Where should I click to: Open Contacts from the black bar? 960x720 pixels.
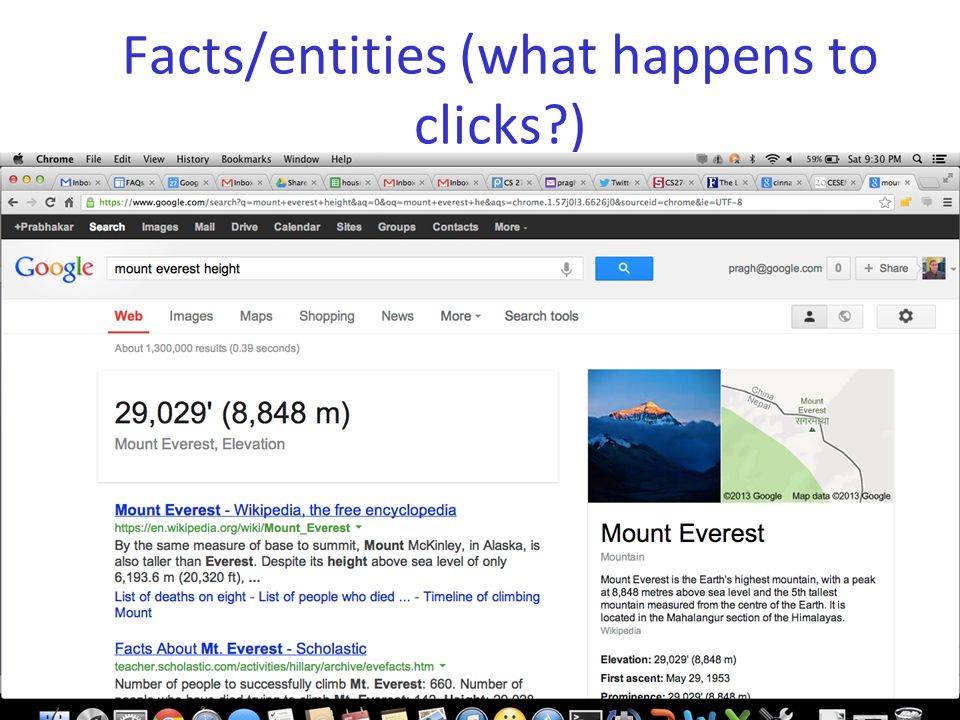click(456, 227)
